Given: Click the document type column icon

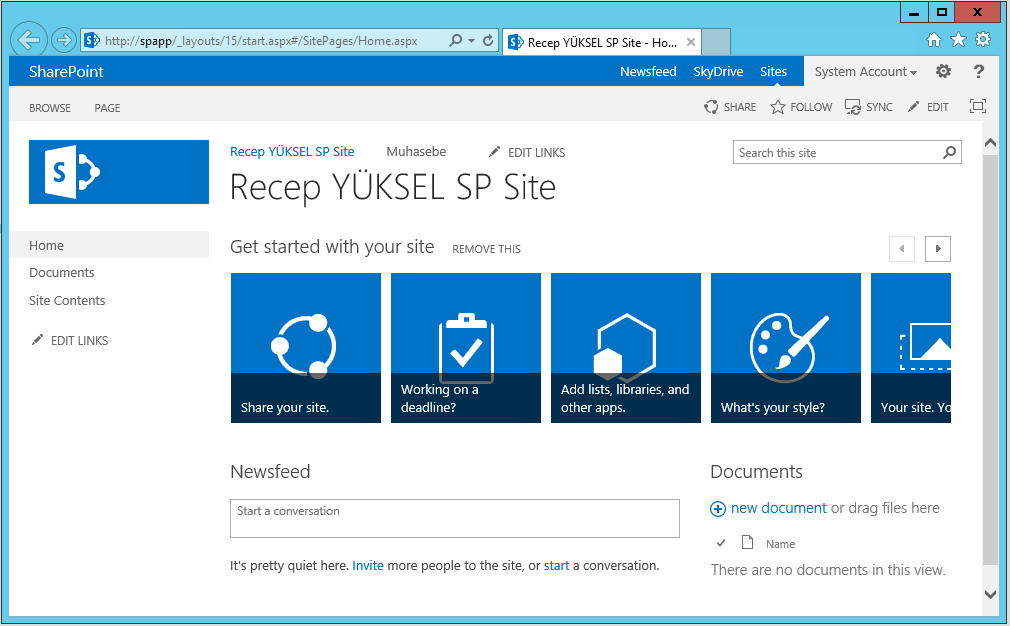Looking at the screenshot, I should click(747, 542).
